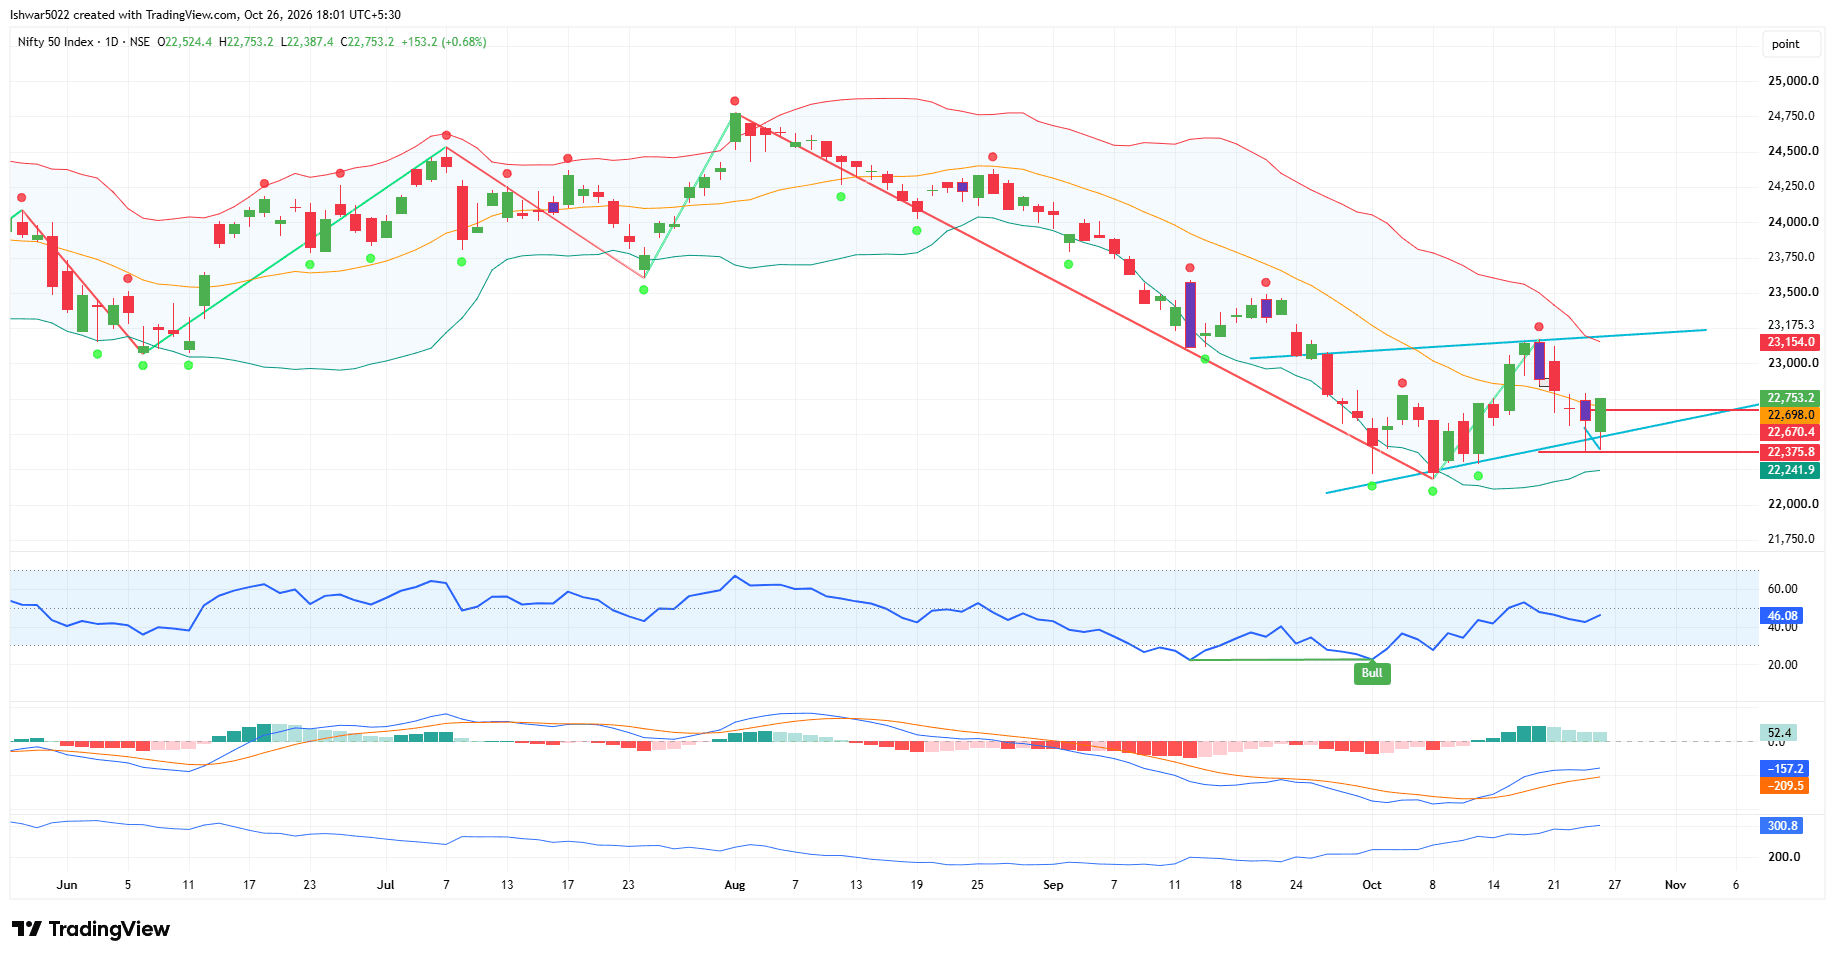The image size is (1835, 959).
Task: Click the Jul label on time axis
Action: coord(386,885)
